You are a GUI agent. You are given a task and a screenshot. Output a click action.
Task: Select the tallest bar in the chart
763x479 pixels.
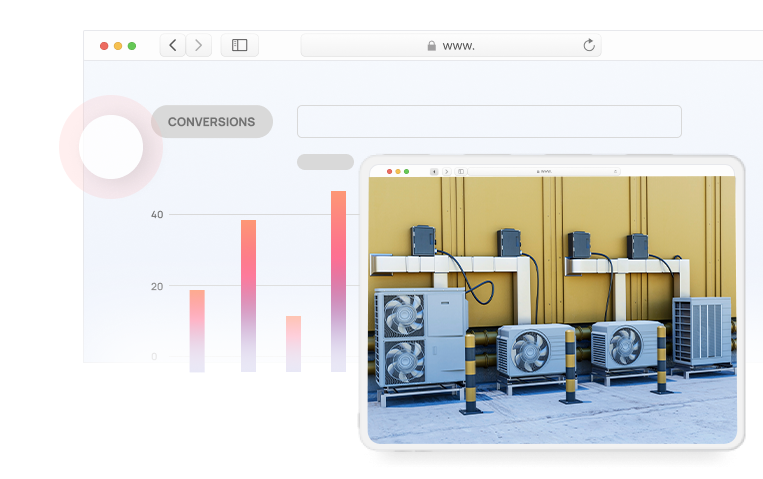tap(339, 280)
